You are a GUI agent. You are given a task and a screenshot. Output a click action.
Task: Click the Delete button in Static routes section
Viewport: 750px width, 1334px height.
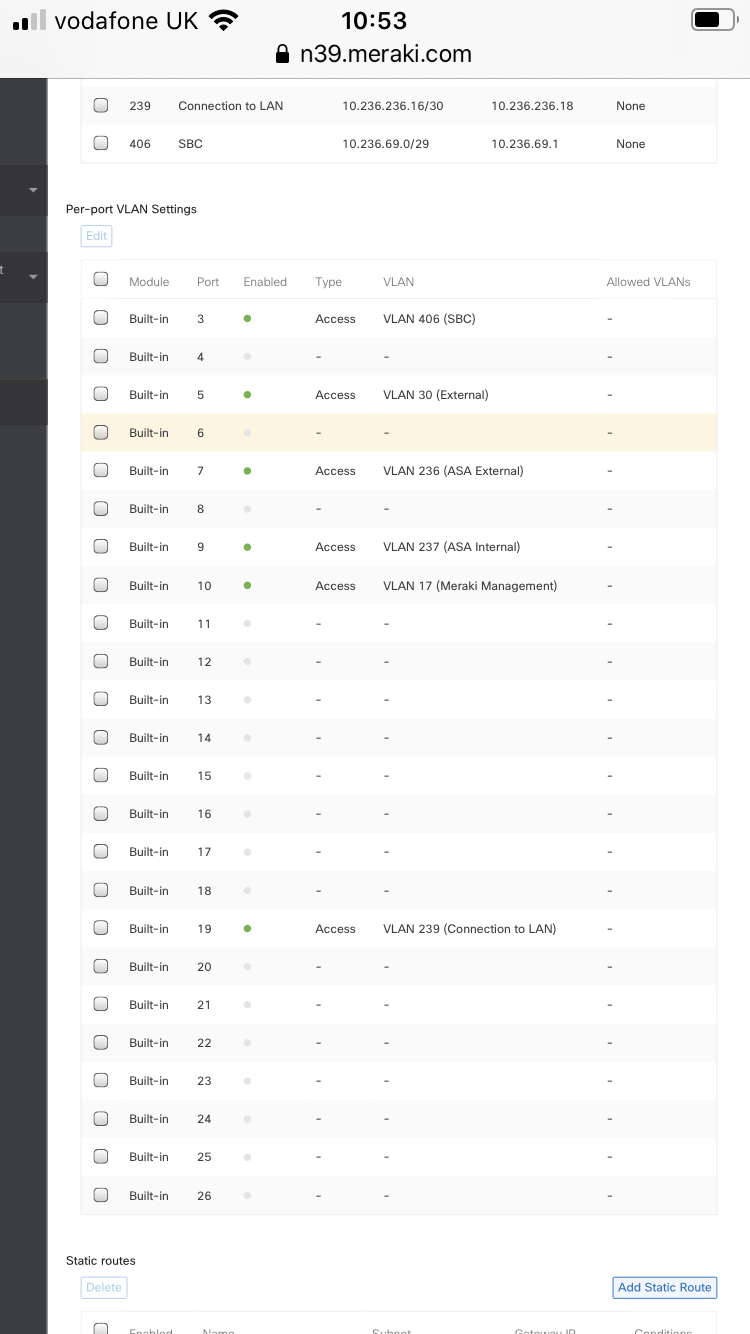pos(103,1287)
